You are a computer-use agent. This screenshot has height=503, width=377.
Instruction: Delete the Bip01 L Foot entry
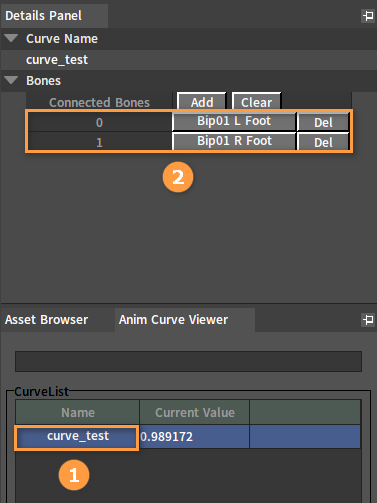click(323, 122)
